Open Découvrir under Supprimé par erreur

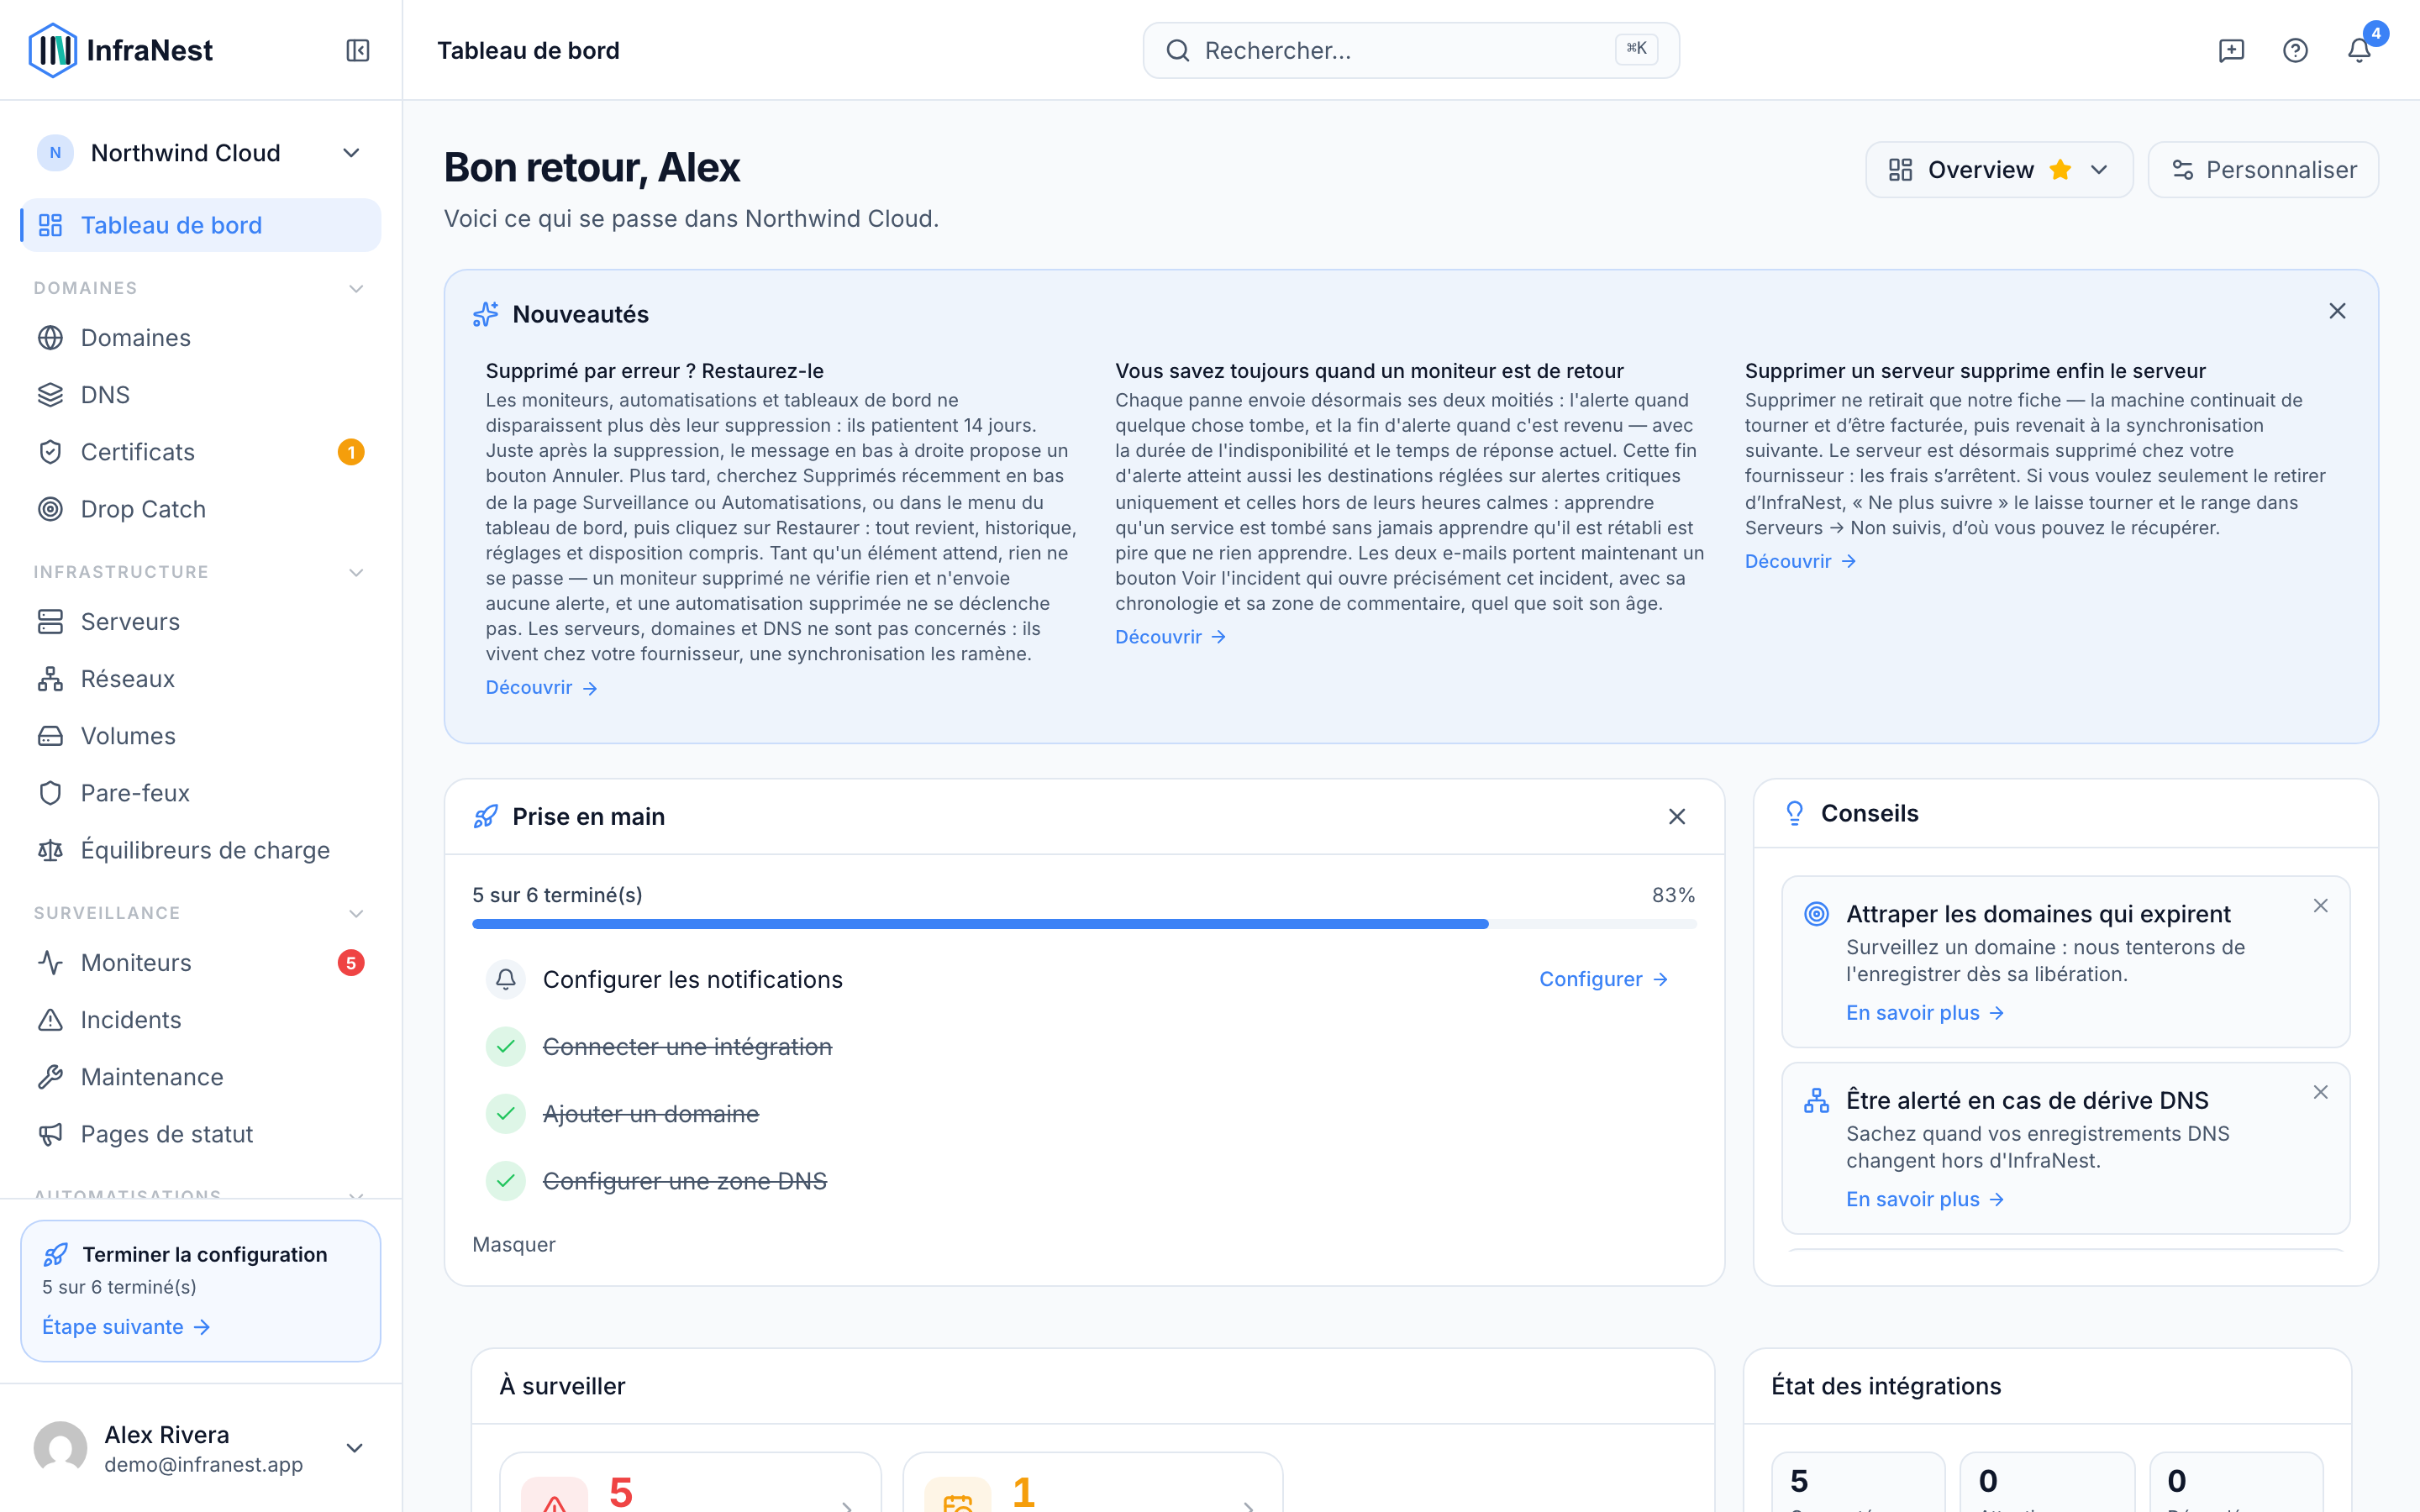(541, 687)
